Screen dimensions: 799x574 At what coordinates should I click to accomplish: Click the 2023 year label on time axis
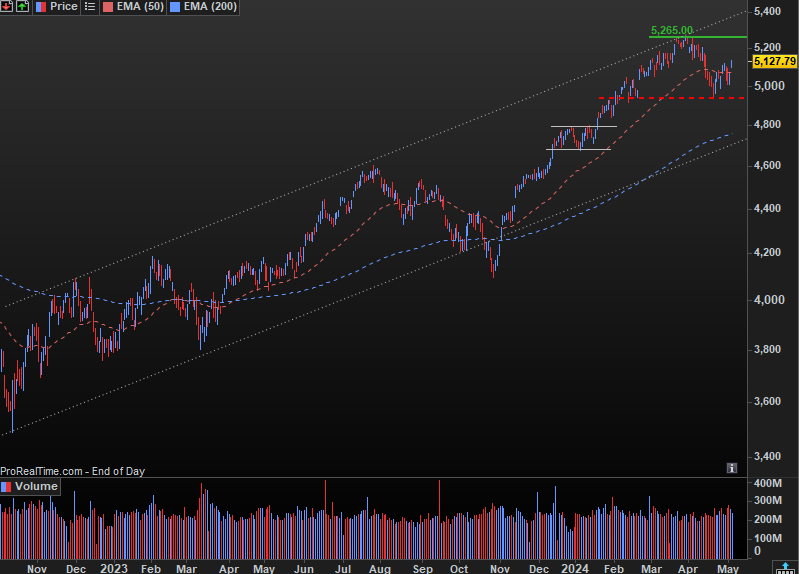click(114, 568)
